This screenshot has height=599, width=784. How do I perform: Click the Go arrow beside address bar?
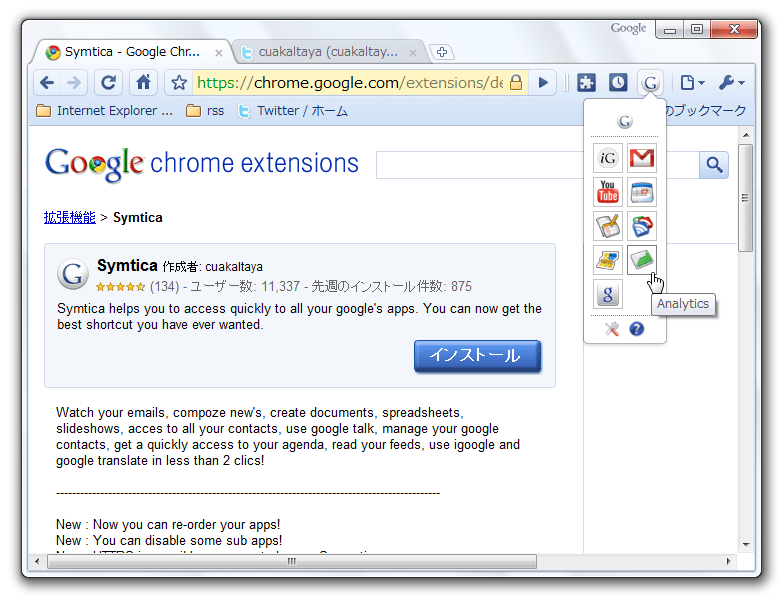543,82
